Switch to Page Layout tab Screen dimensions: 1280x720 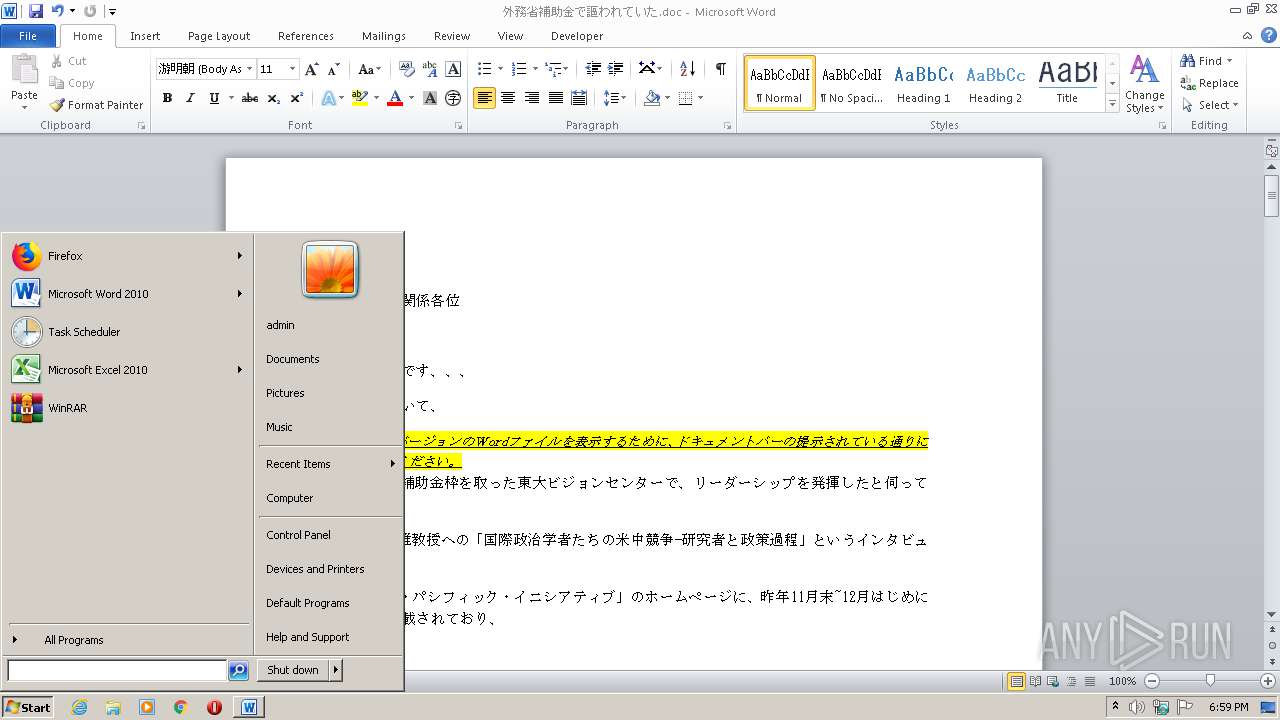[219, 36]
